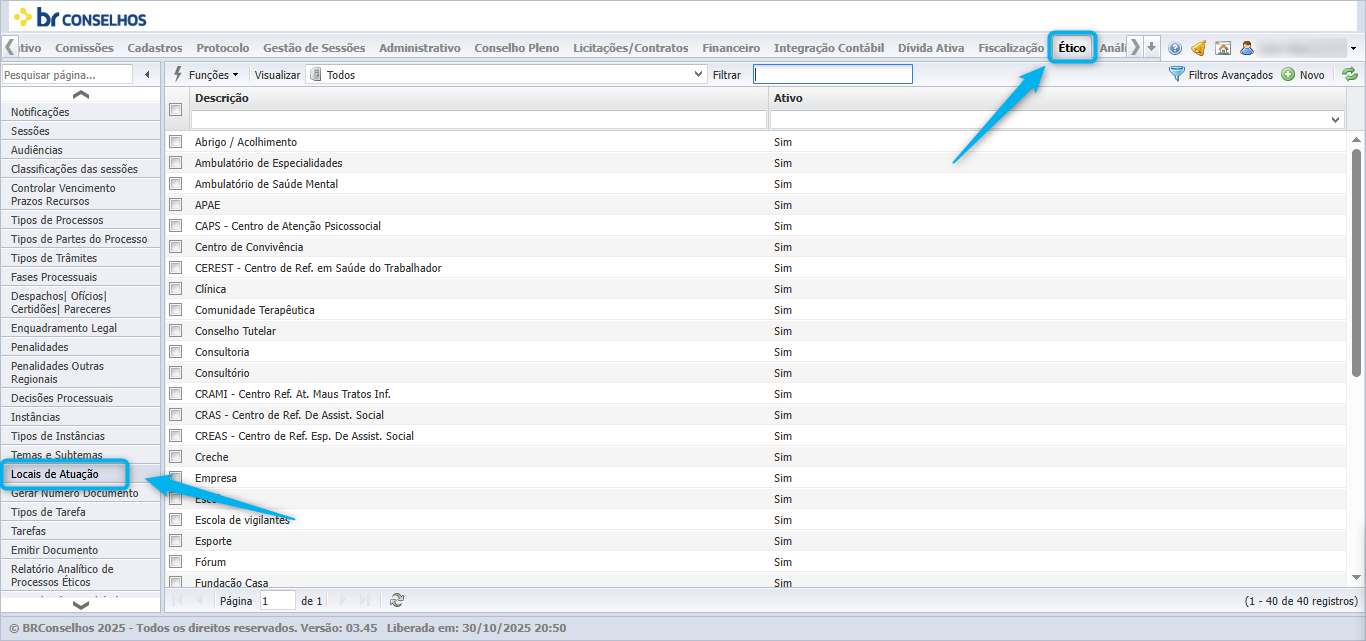Switch to the Financeiro tab
The width and height of the screenshot is (1366, 641).
[731, 48]
